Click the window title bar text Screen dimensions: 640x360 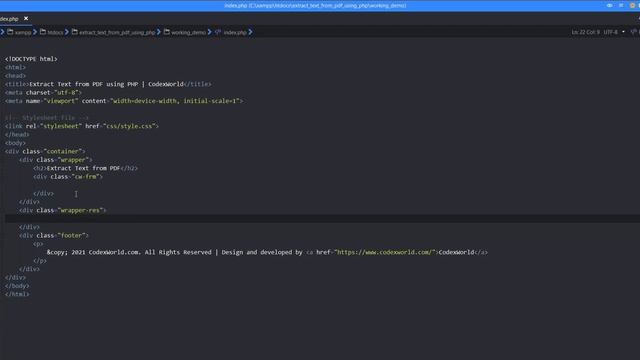click(315, 5)
